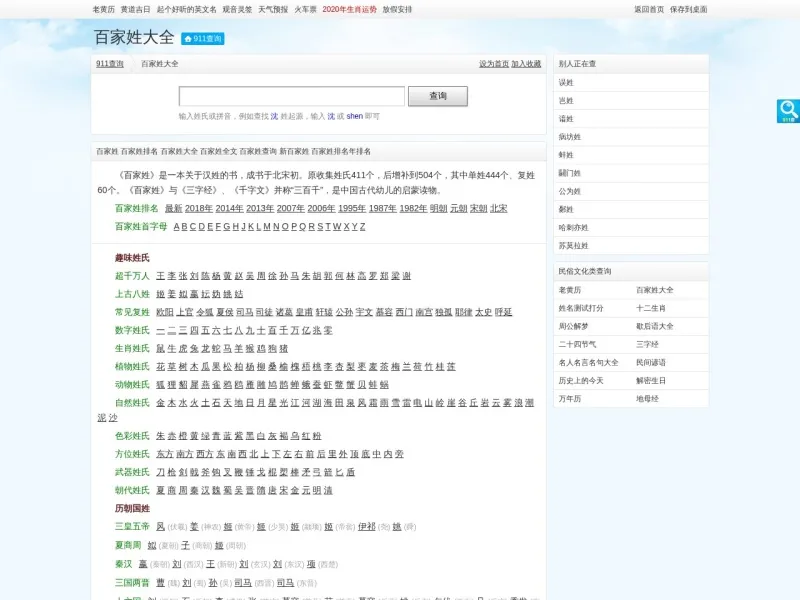Open the 1982年 ranking link

coord(413,208)
